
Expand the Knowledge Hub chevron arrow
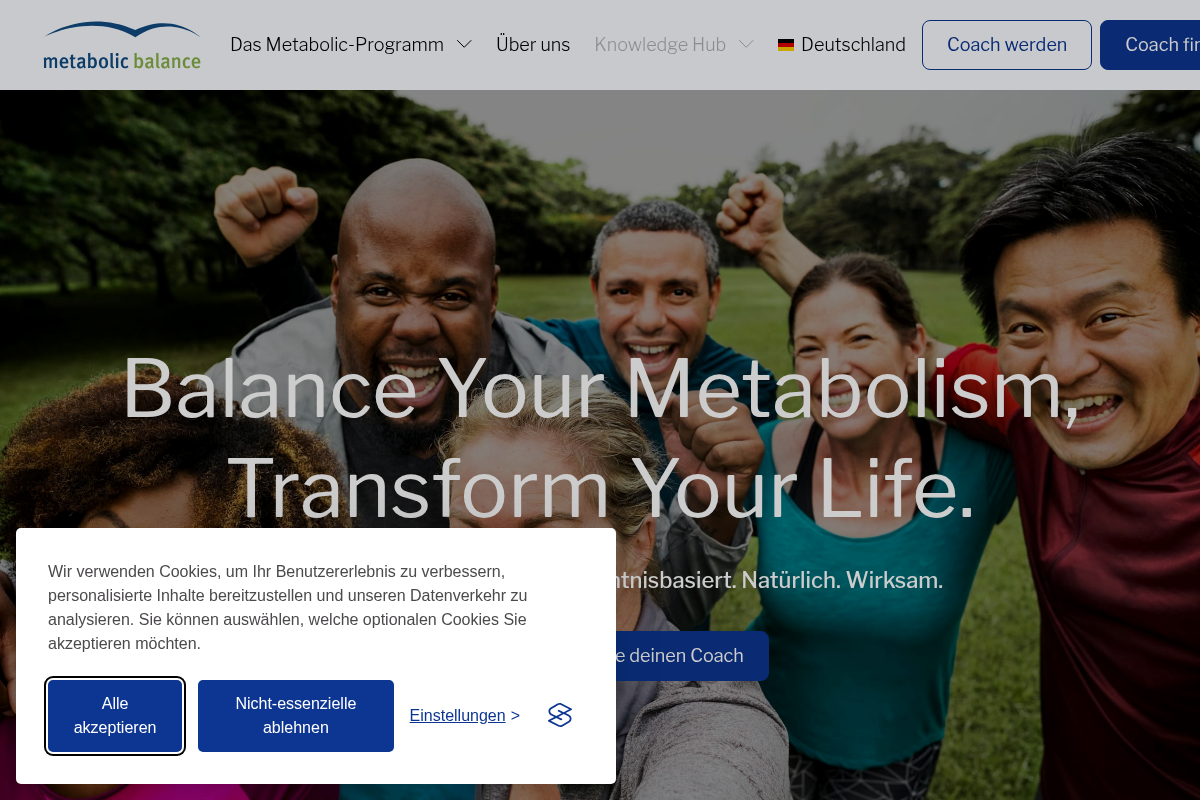[x=746, y=44]
